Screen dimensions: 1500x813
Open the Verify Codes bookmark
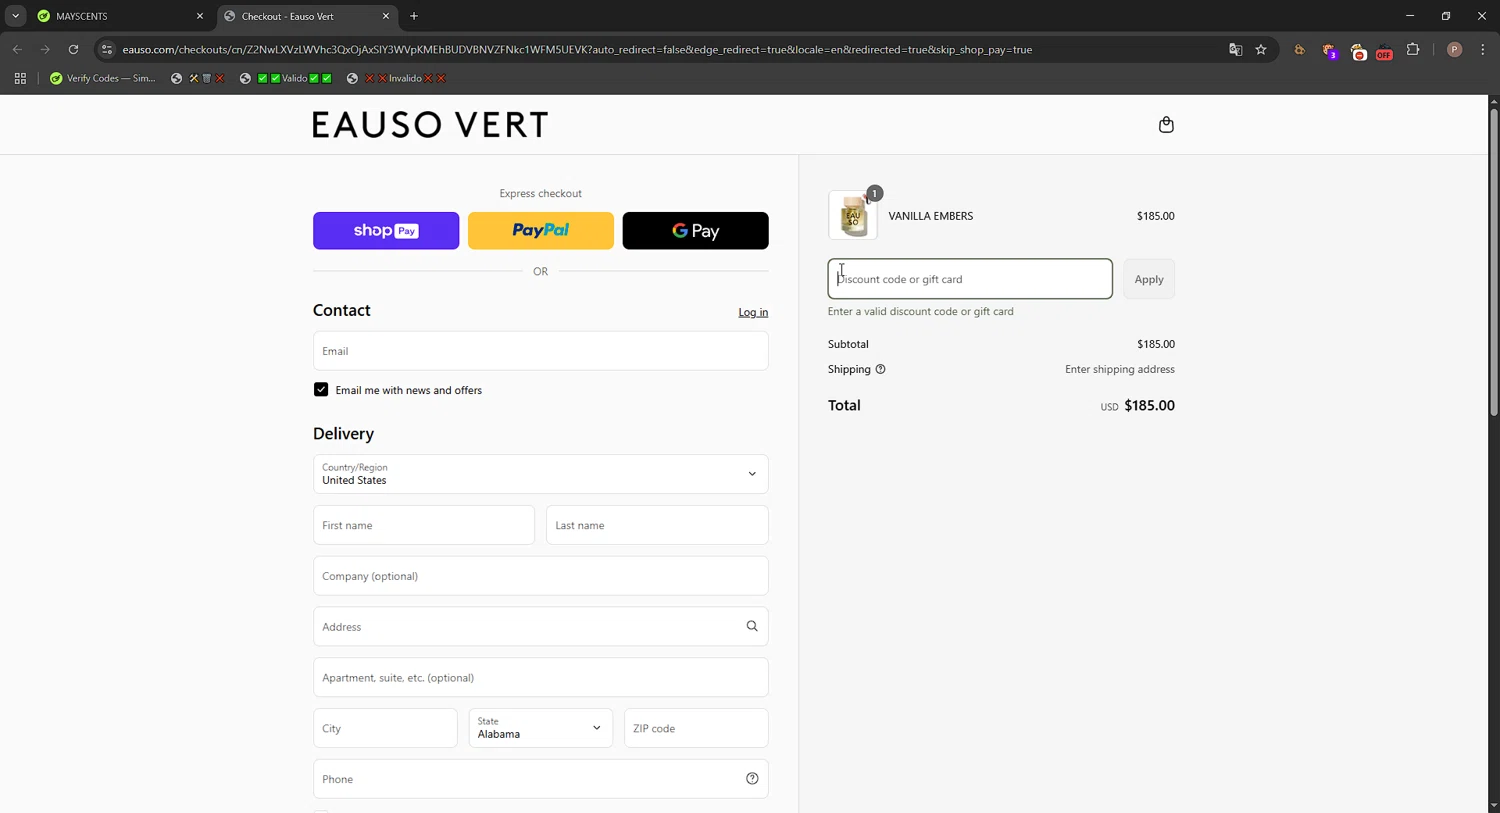(x=103, y=78)
